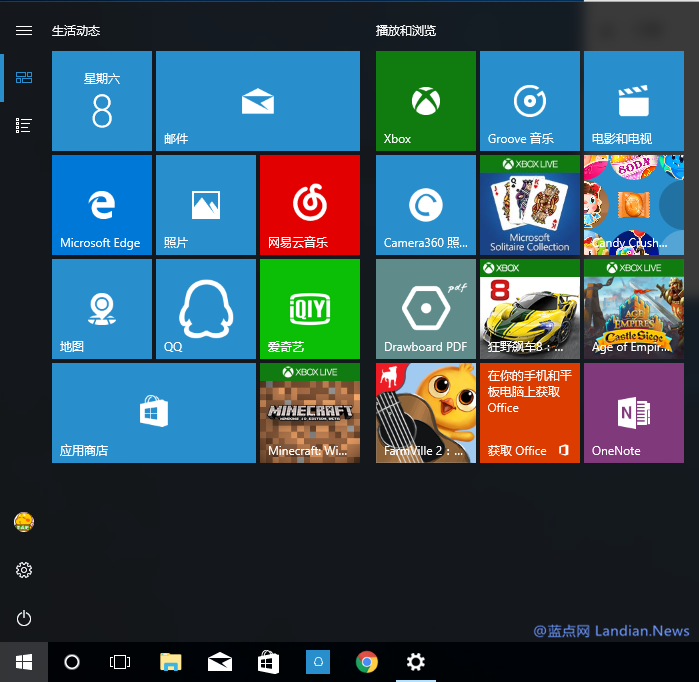Open the hamburger menu at top left

tap(24, 30)
